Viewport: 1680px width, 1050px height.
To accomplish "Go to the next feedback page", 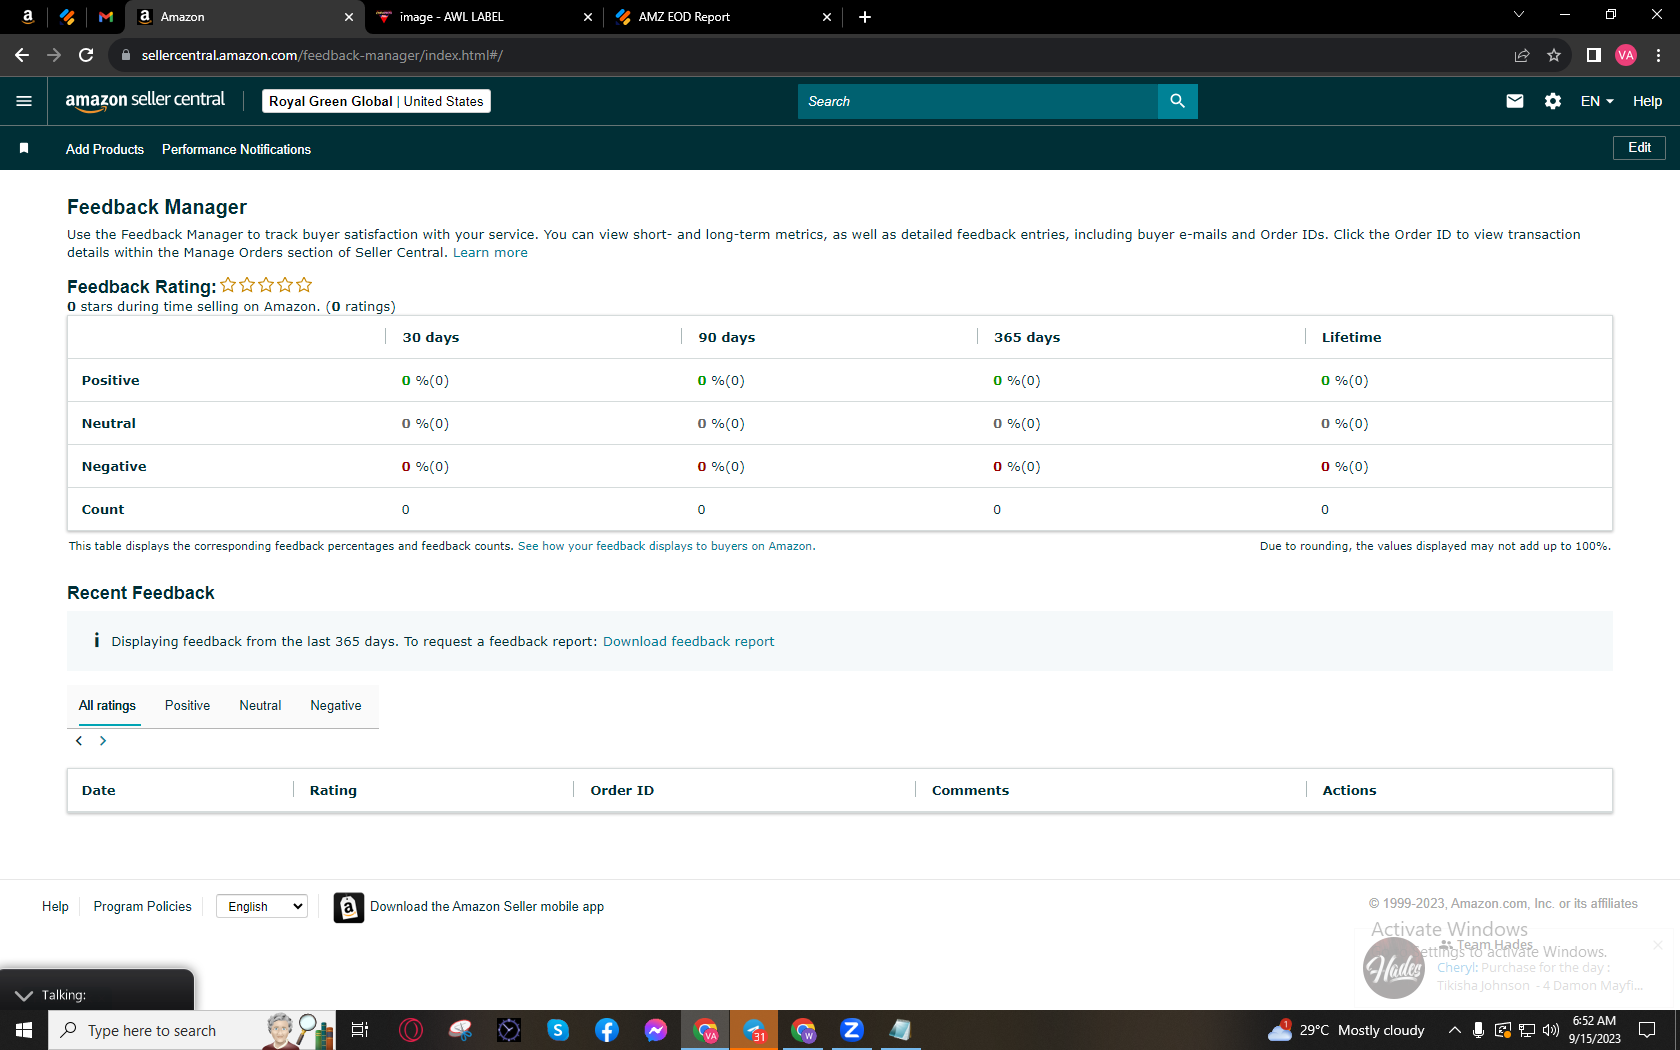I will pos(103,741).
